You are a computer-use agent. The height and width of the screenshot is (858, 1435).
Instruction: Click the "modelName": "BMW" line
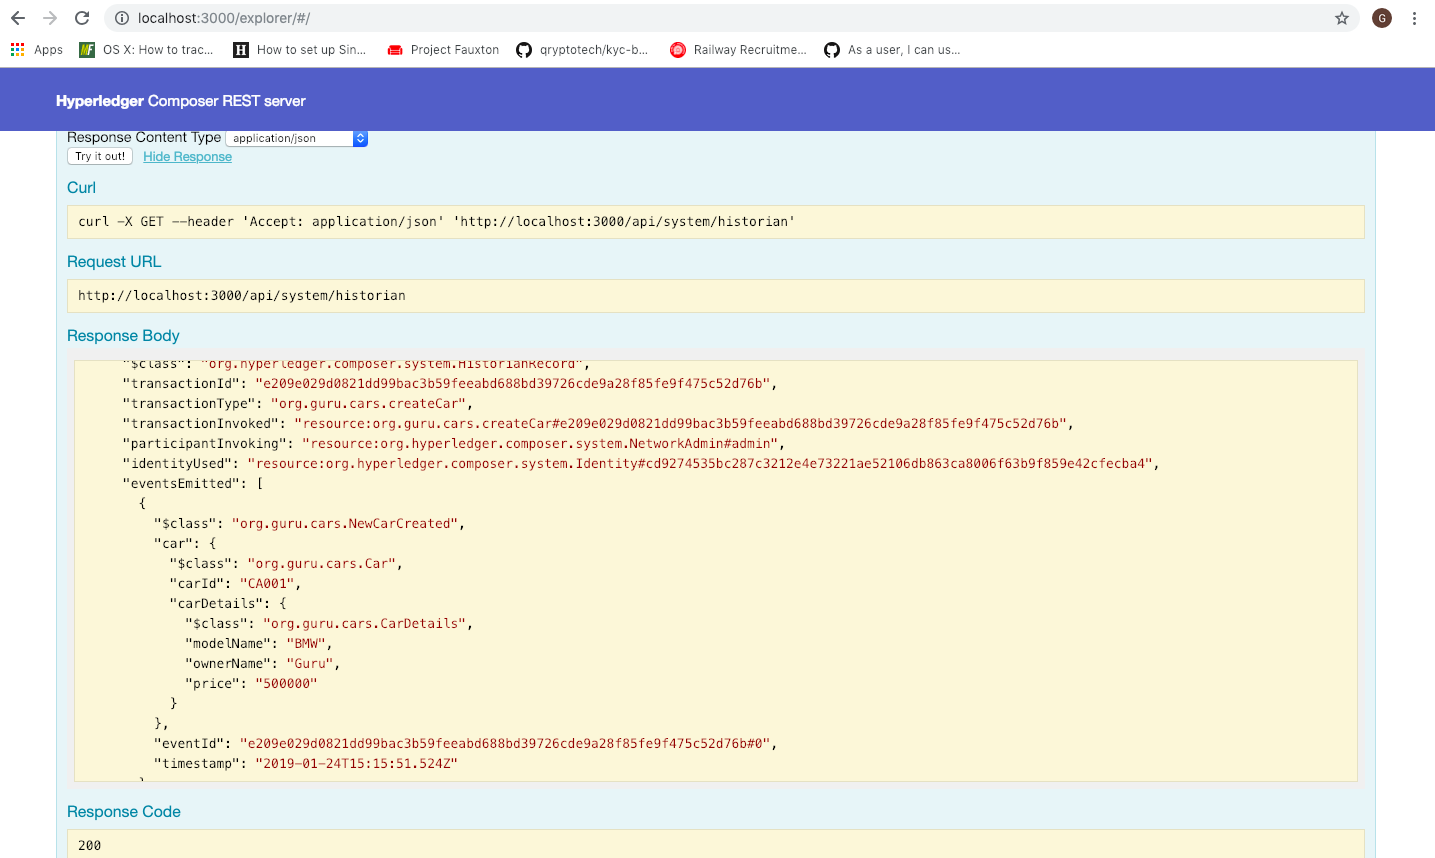point(258,644)
